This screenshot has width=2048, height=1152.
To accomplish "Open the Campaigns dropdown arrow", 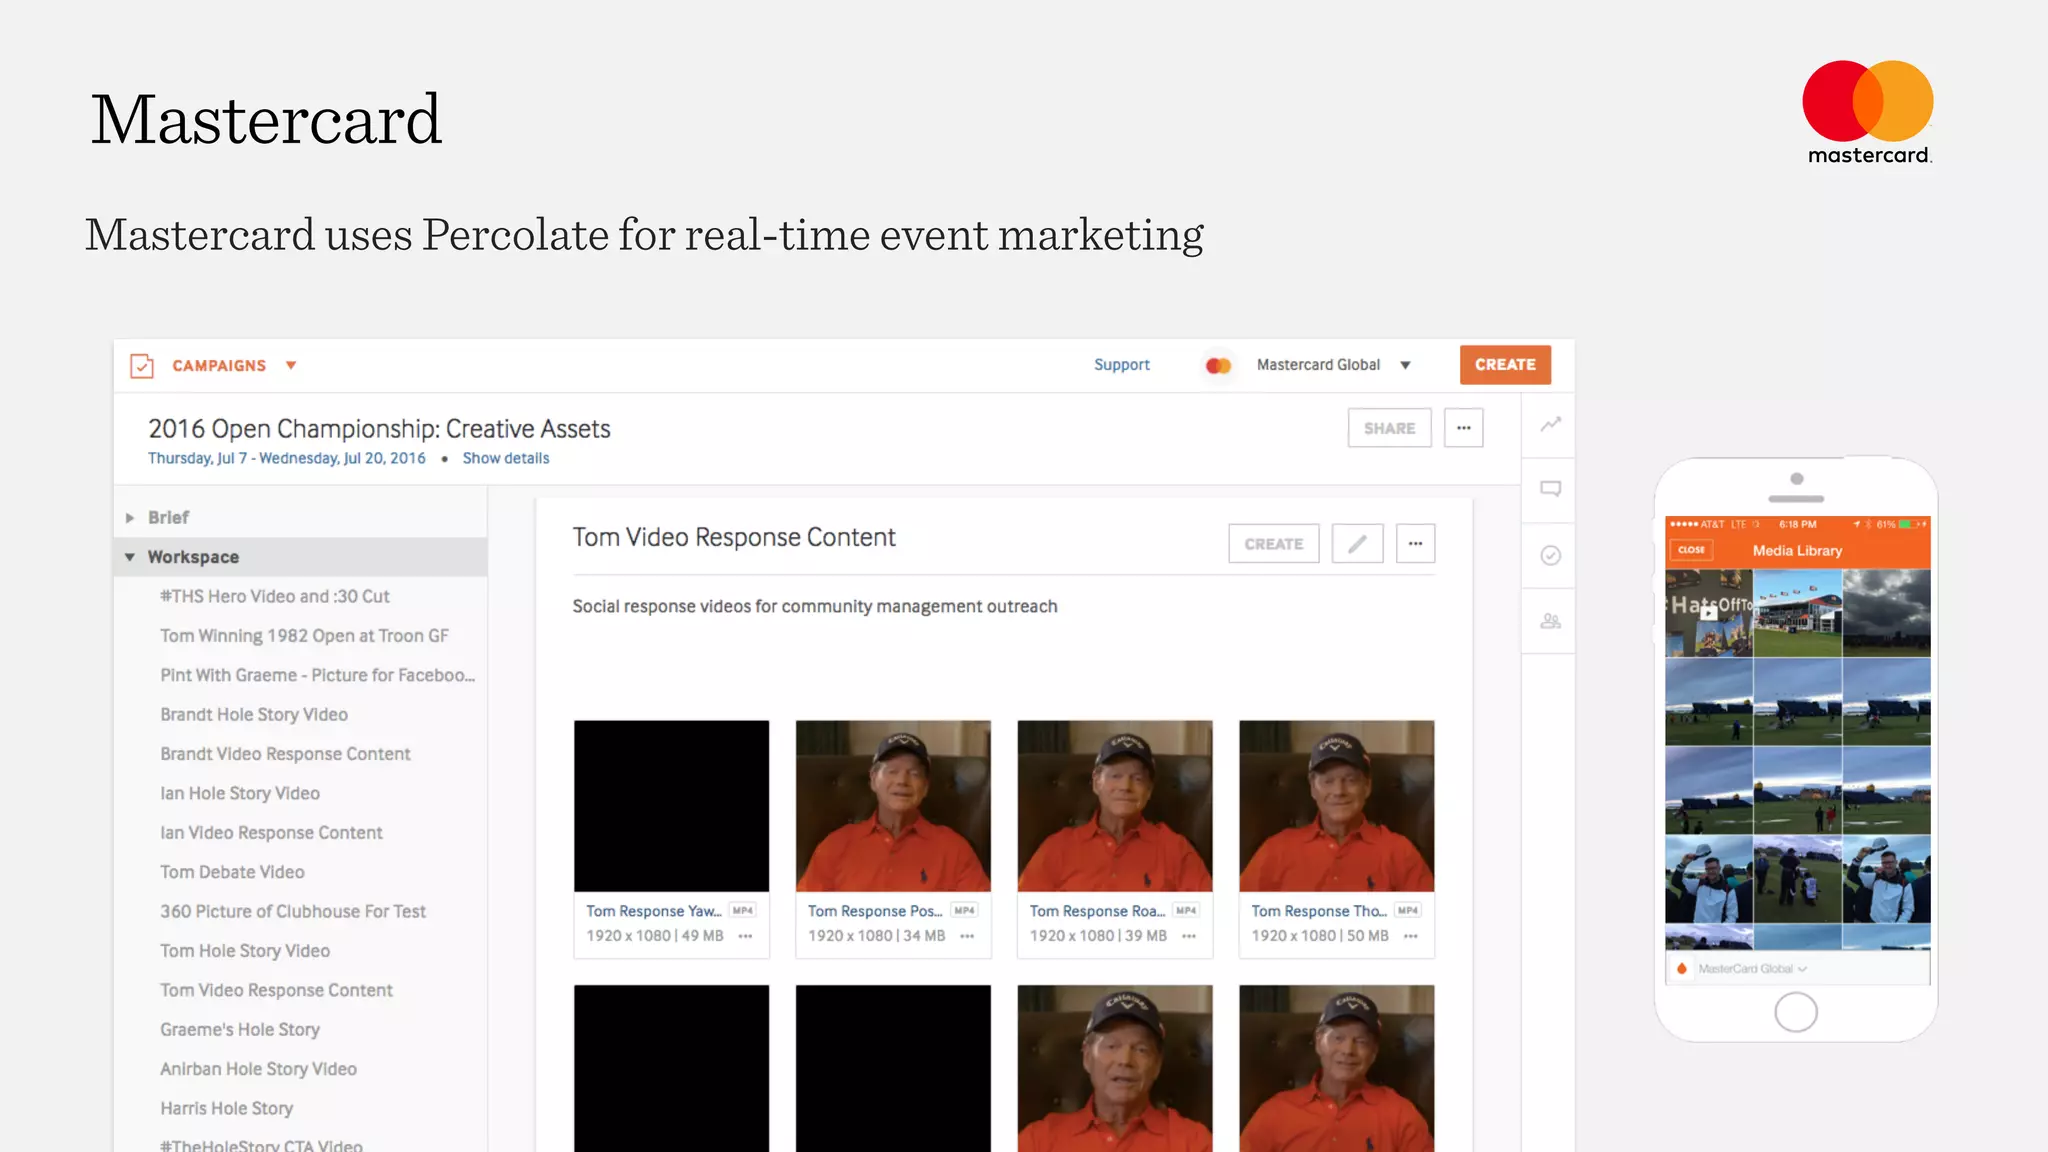I will coord(291,366).
